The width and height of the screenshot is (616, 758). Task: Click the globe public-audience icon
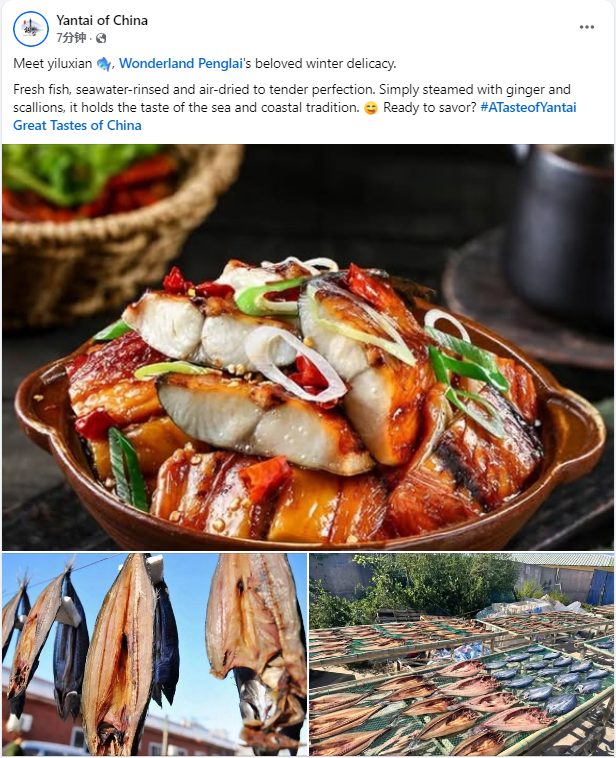(101, 38)
